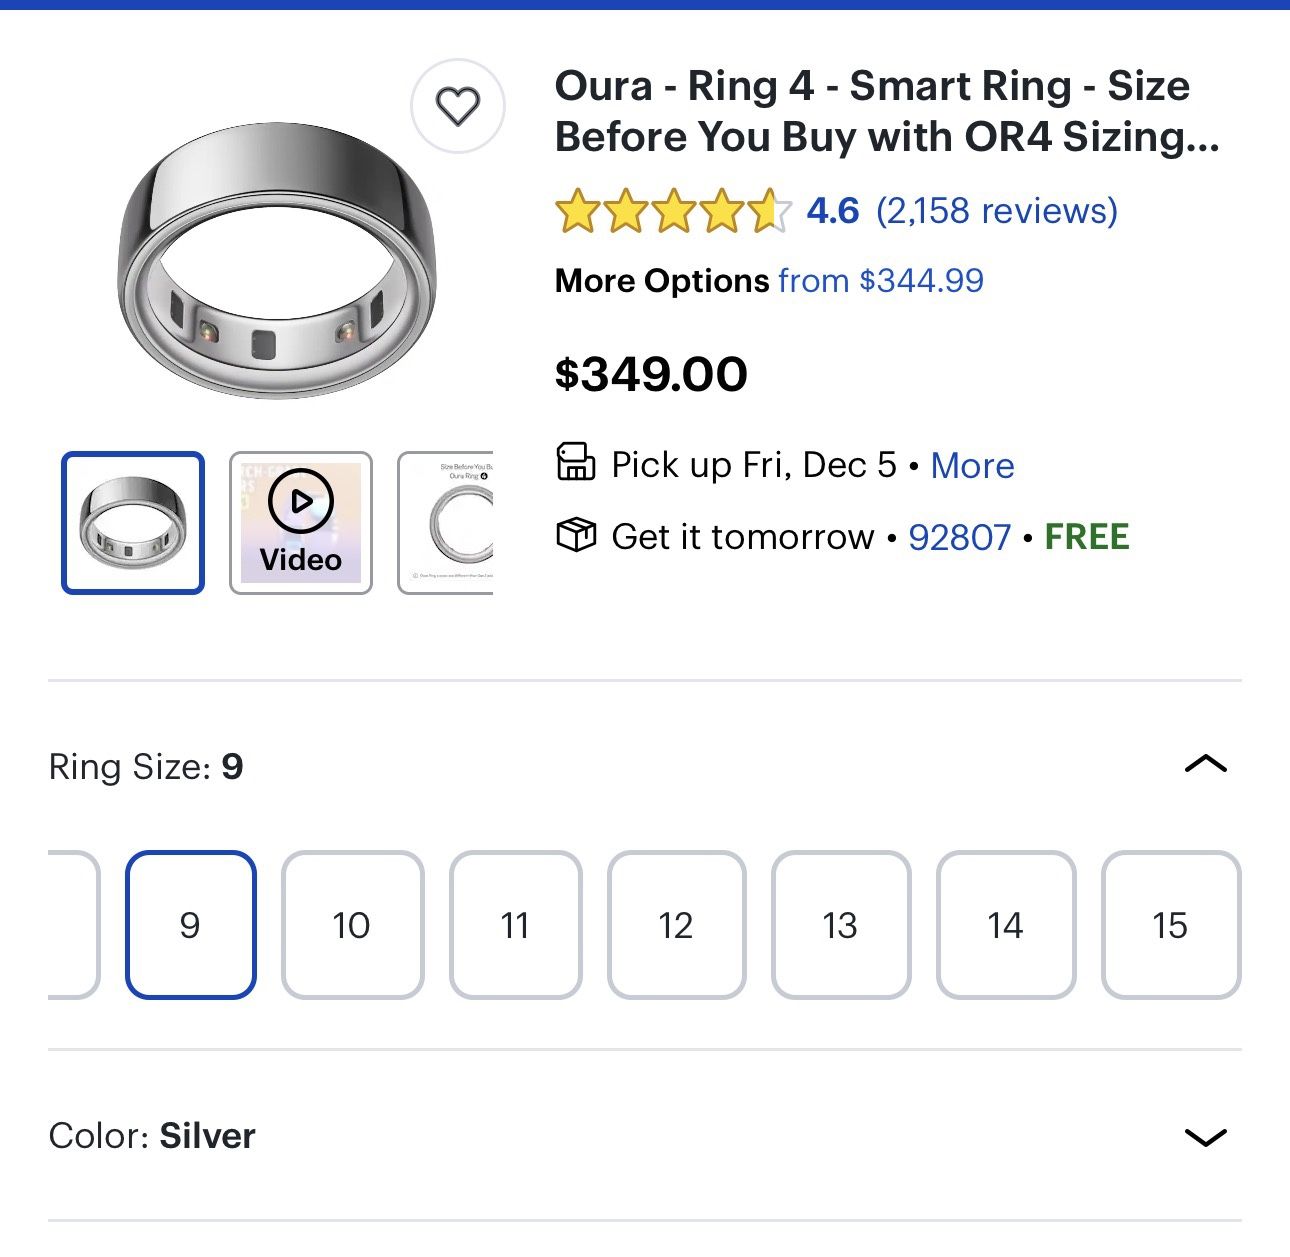Click the heart icon to save the ring
Screen dimensions: 1290x1257
pyautogui.click(x=459, y=107)
